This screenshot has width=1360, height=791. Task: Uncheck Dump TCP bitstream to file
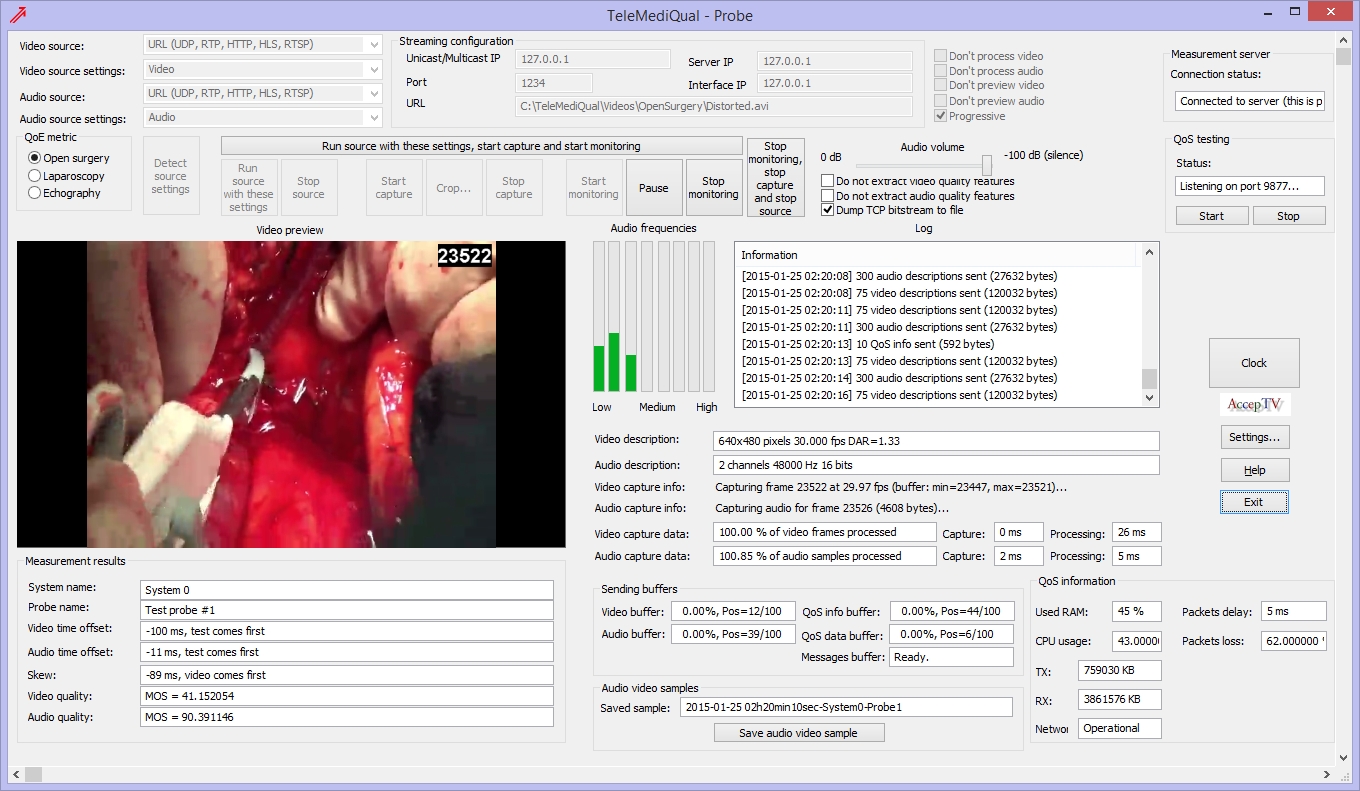[827, 210]
